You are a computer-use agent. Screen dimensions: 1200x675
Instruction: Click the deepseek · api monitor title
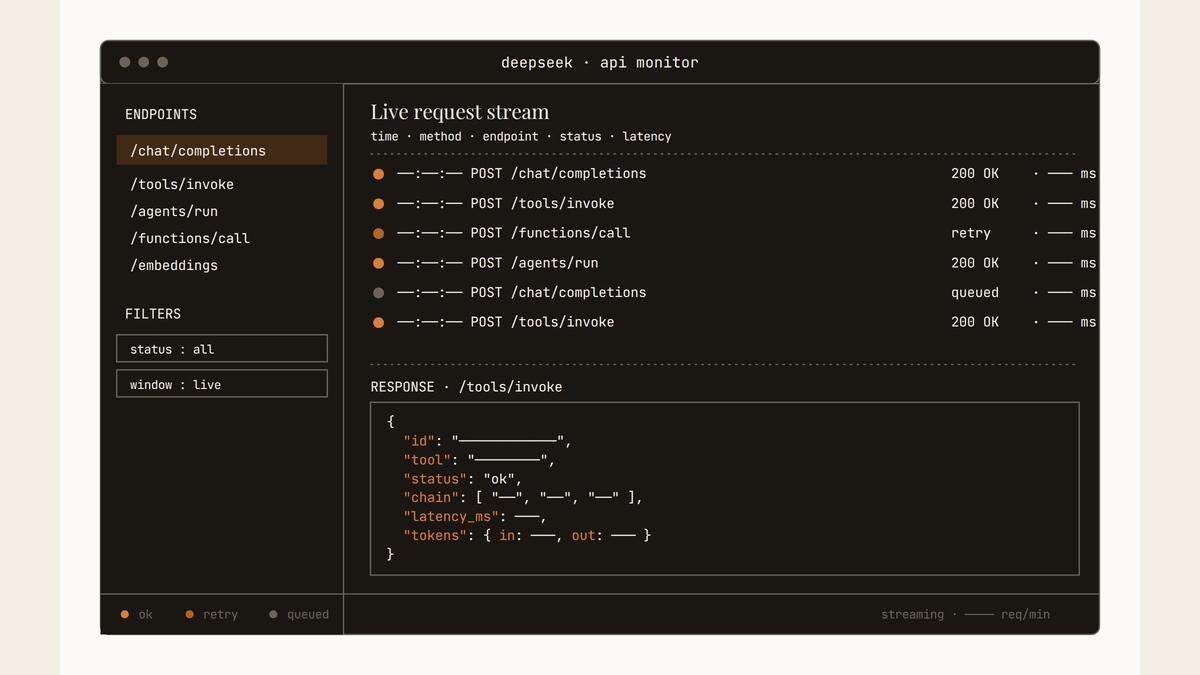point(600,62)
